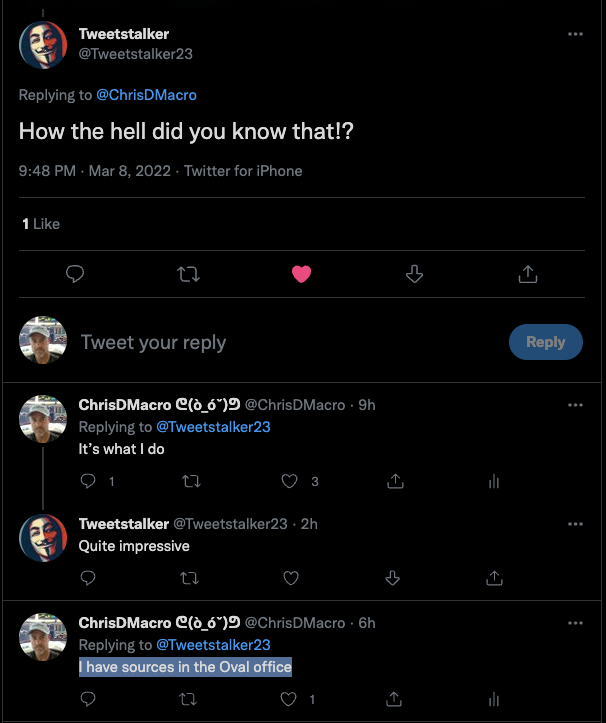This screenshot has height=723, width=606.
Task: Retweet the main 'How the hell' tweet
Action: coord(187,274)
